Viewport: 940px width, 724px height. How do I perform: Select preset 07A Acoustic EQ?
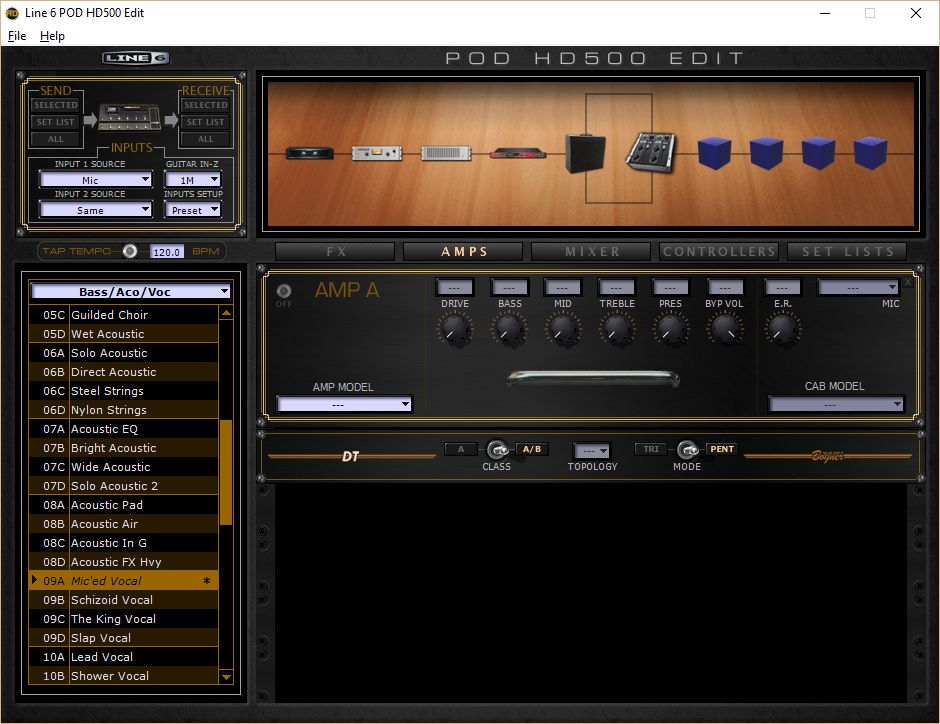[123, 429]
